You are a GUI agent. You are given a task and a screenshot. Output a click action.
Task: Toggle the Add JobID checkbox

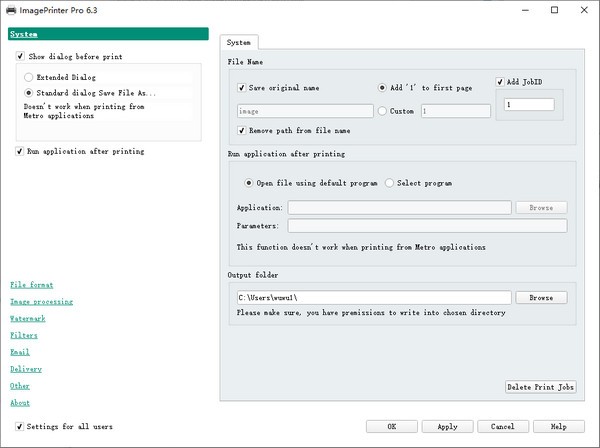[501, 81]
